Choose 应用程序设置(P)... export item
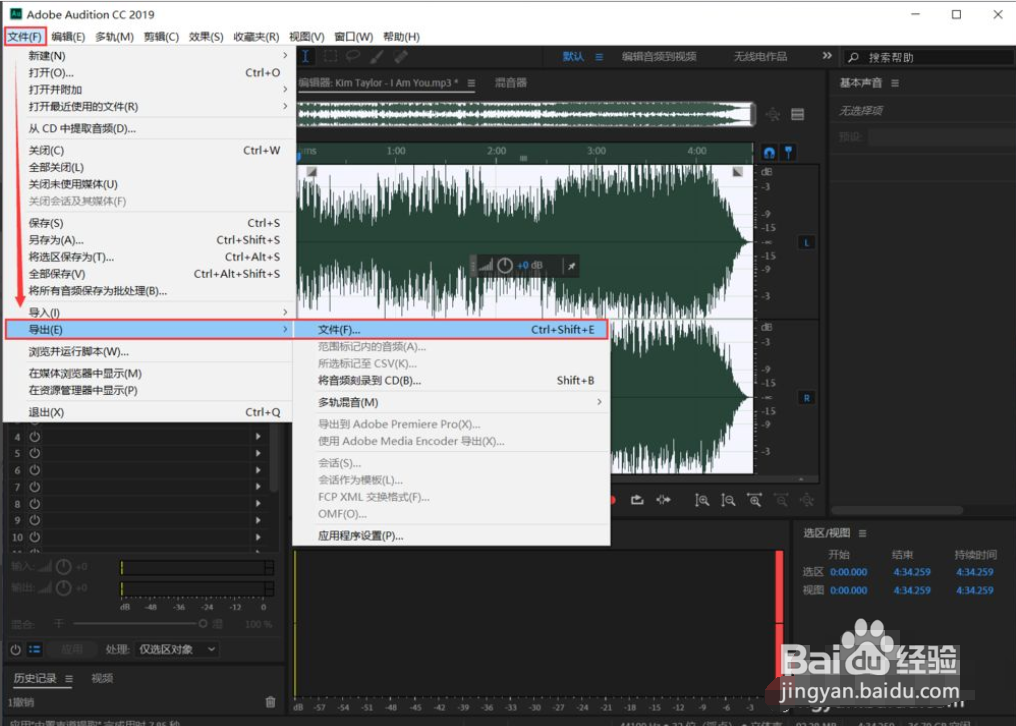The image size is (1016, 726). [x=451, y=536]
